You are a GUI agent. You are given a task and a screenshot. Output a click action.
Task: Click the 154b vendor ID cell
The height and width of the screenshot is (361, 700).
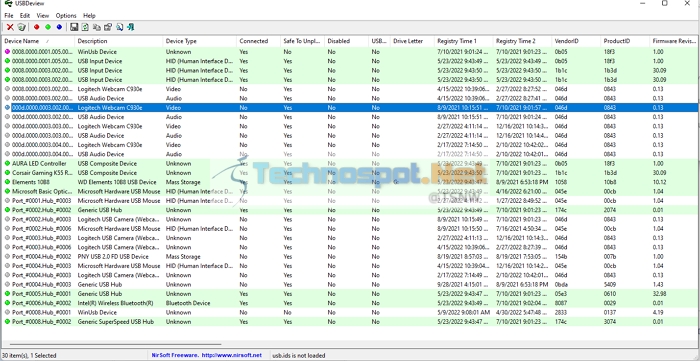point(561,257)
